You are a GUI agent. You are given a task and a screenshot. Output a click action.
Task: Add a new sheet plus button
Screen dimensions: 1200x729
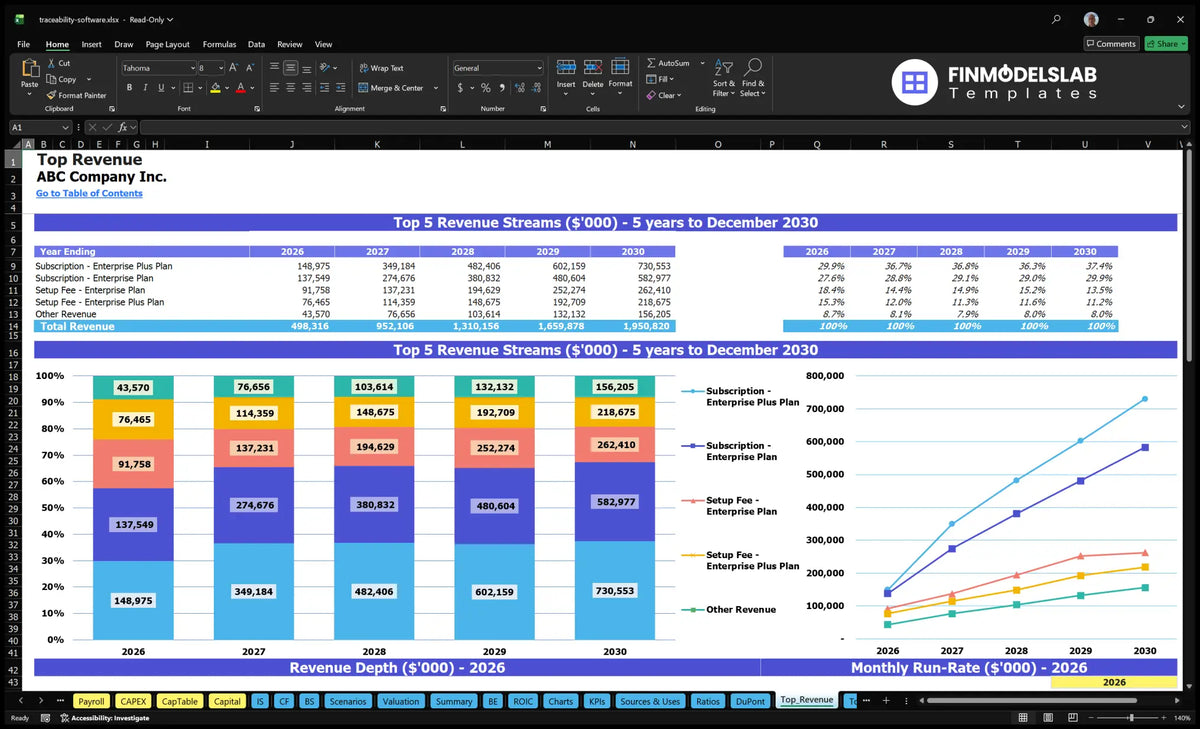(x=886, y=701)
